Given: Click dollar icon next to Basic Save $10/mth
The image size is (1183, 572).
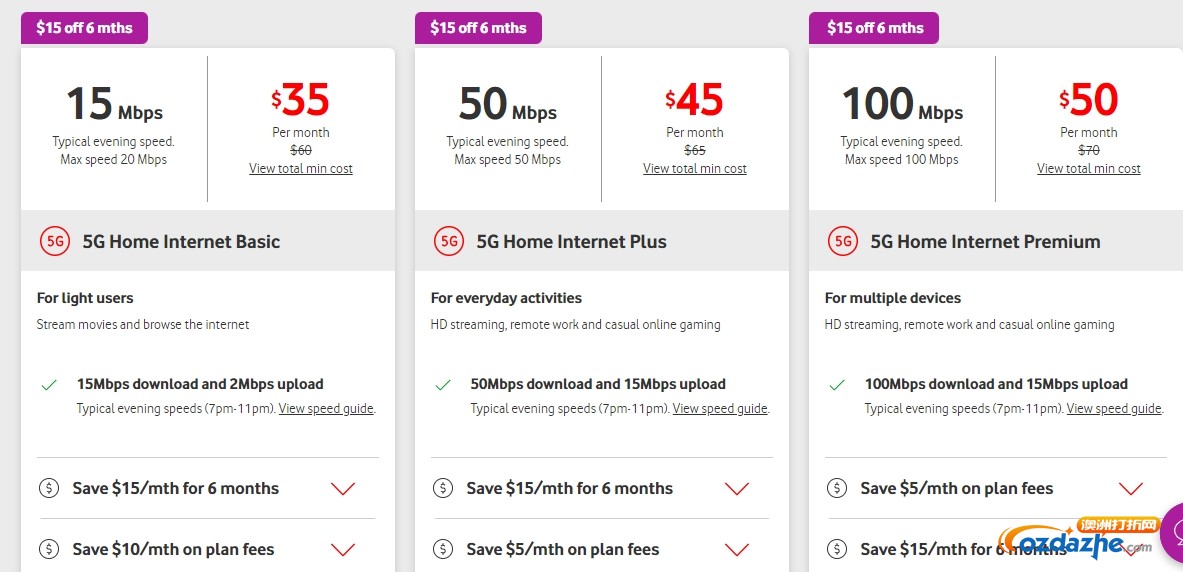Looking at the screenshot, I should click(x=49, y=549).
